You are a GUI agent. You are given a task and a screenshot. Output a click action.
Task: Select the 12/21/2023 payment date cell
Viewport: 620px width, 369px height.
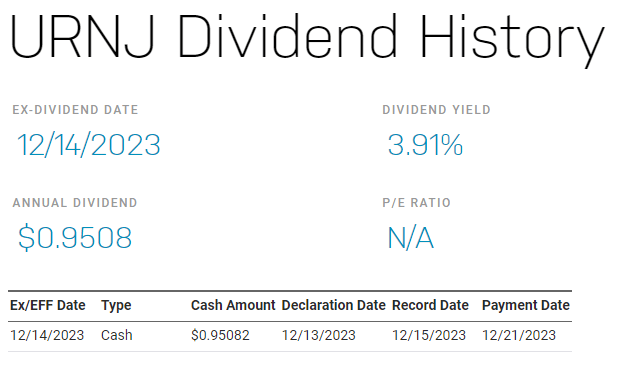[x=519, y=335]
